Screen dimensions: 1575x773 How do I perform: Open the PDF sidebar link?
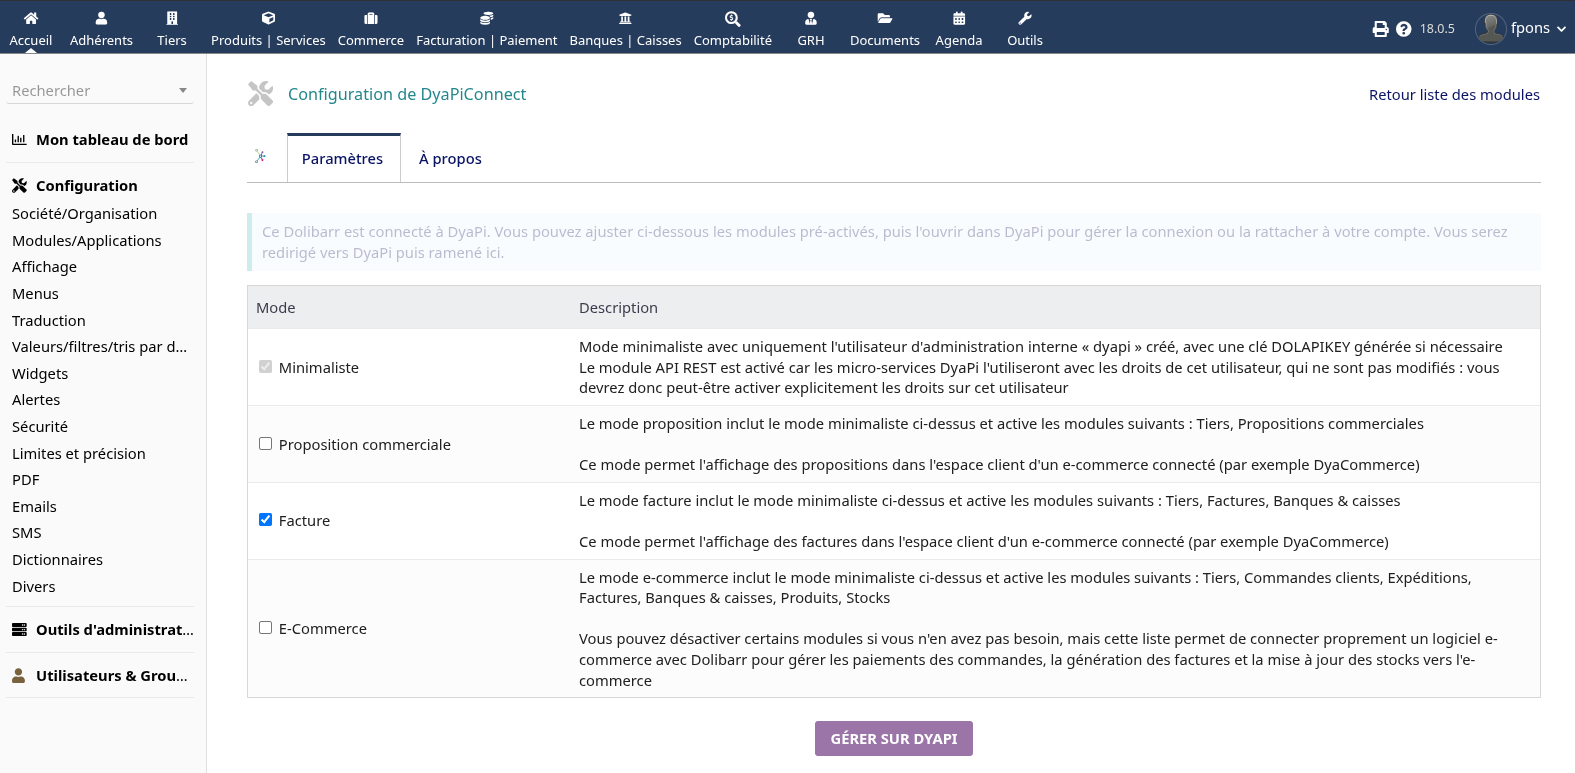(26, 480)
